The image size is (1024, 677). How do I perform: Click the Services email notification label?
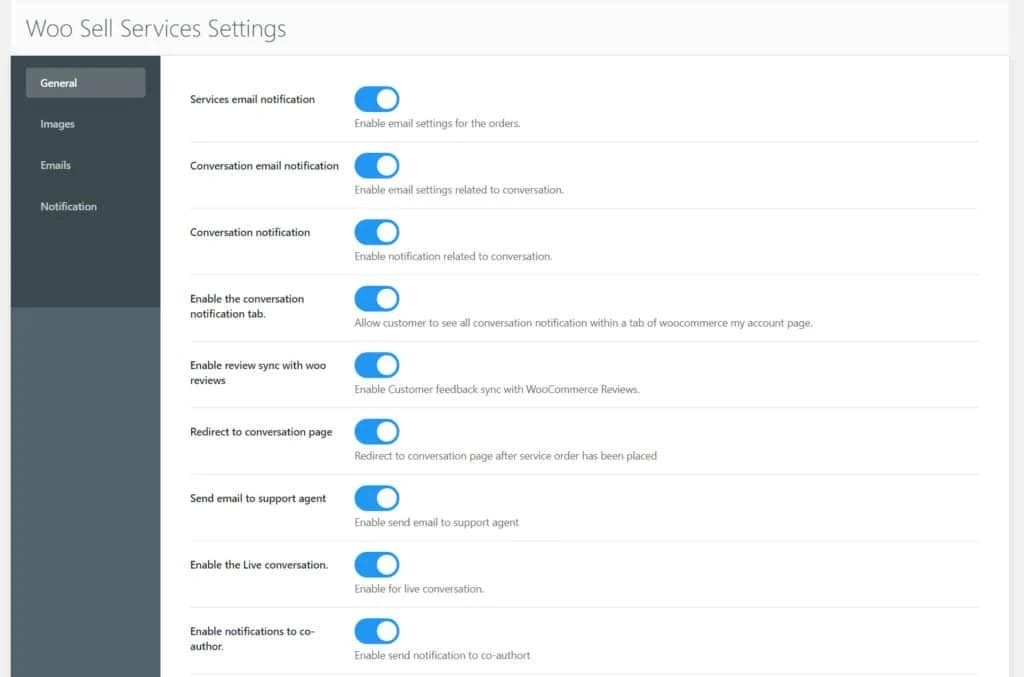tap(252, 99)
